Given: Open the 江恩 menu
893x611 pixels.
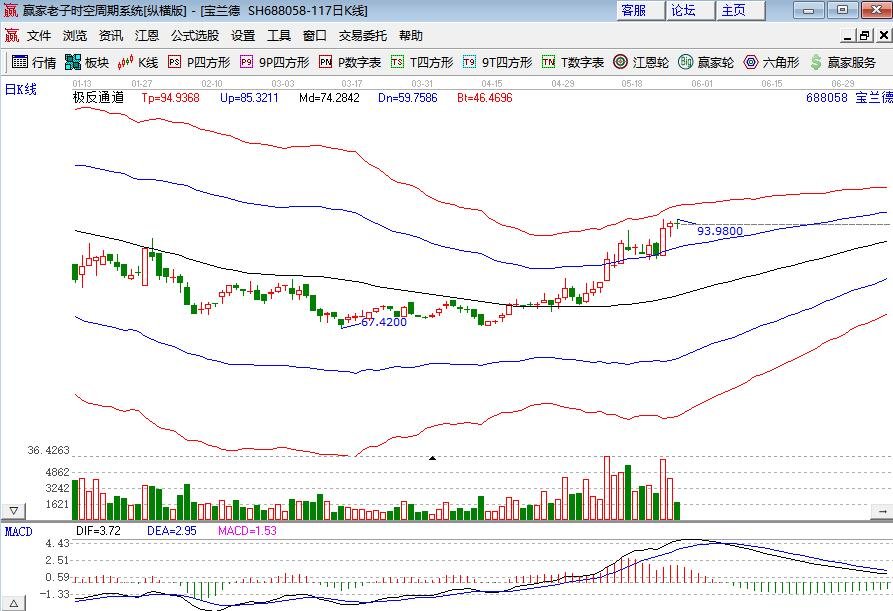Looking at the screenshot, I should point(146,35).
